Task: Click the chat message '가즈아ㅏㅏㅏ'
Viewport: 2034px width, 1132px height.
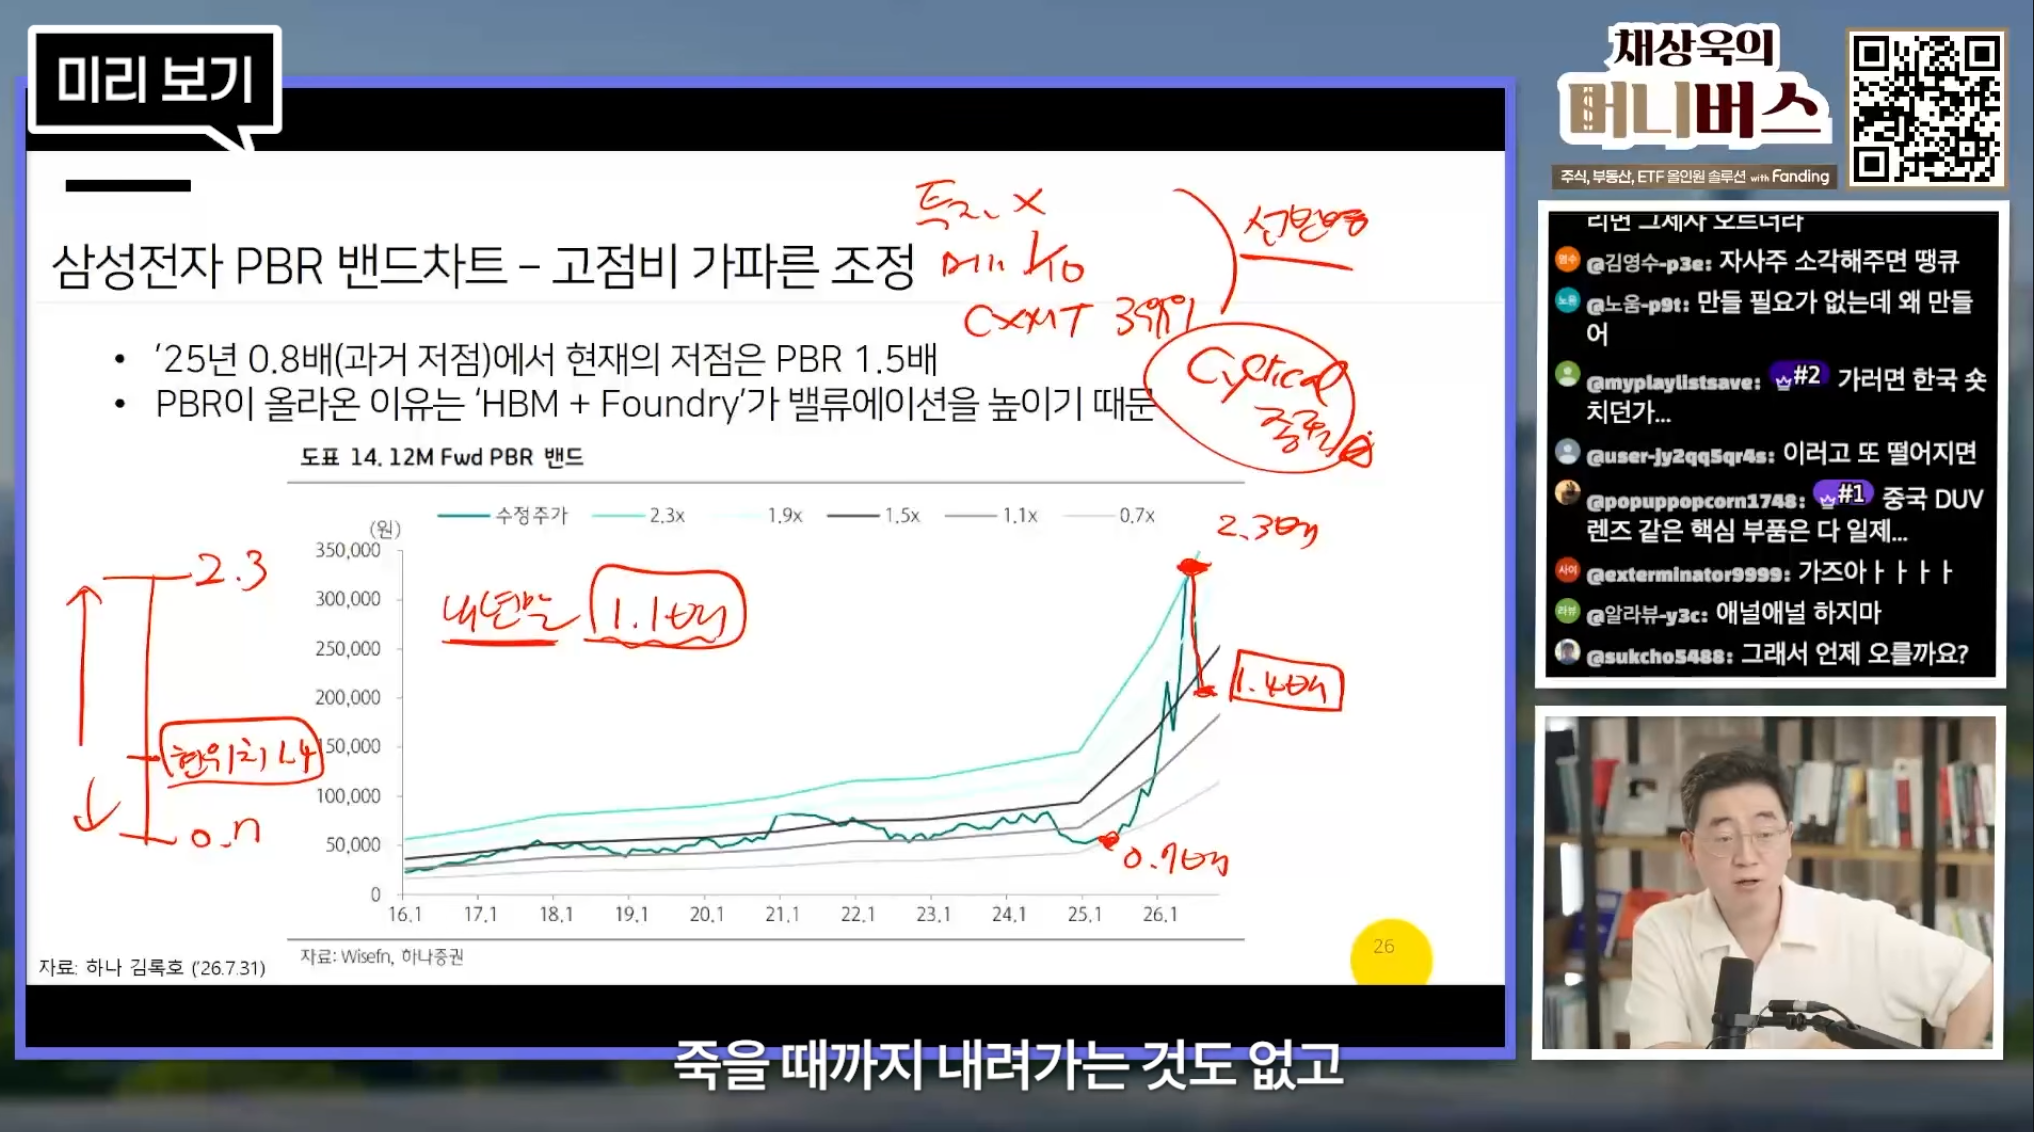Action: (x=1876, y=572)
